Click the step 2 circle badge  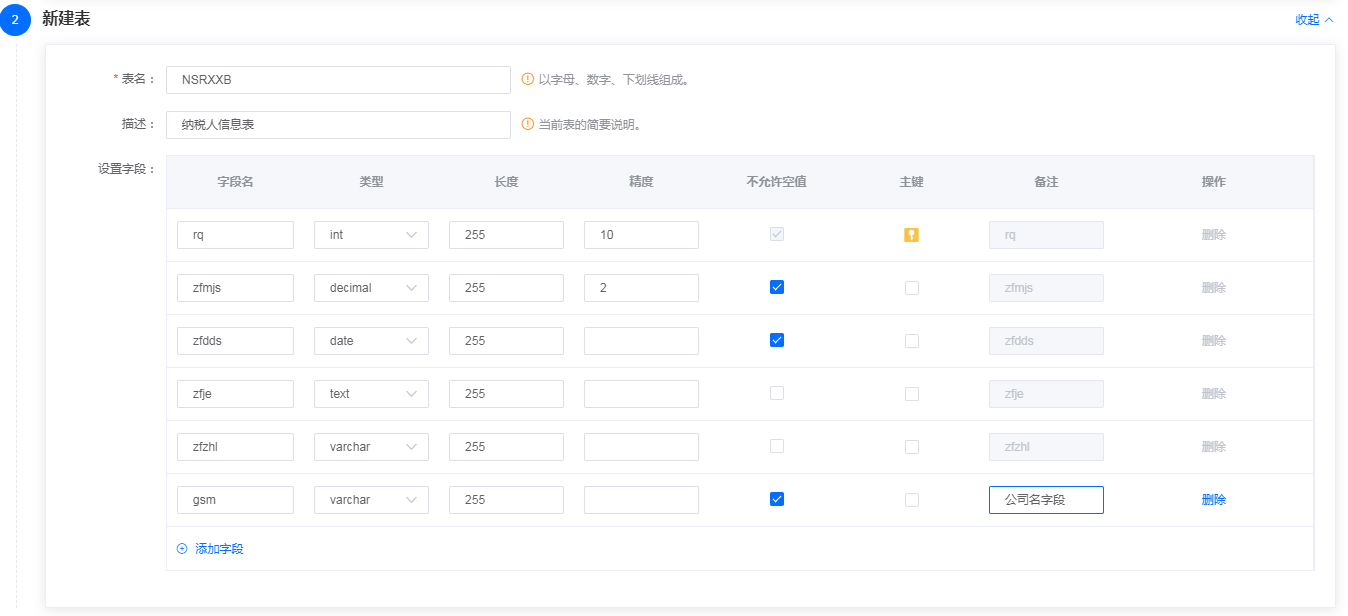15,20
